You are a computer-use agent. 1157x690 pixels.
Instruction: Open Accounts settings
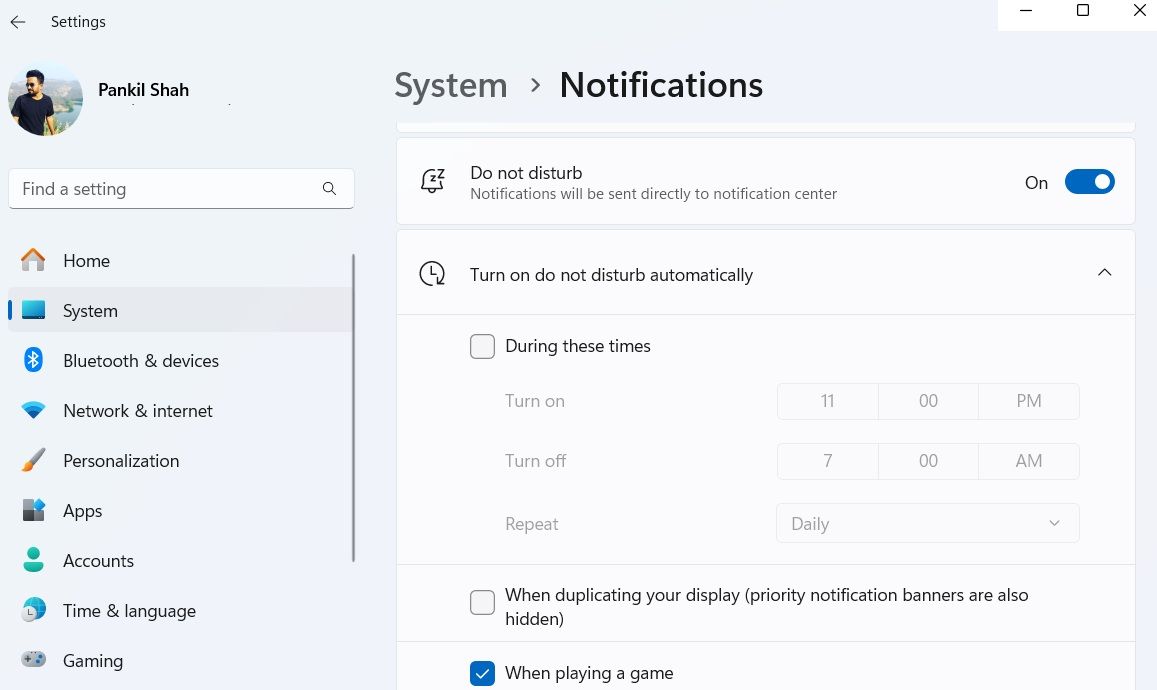(181, 561)
